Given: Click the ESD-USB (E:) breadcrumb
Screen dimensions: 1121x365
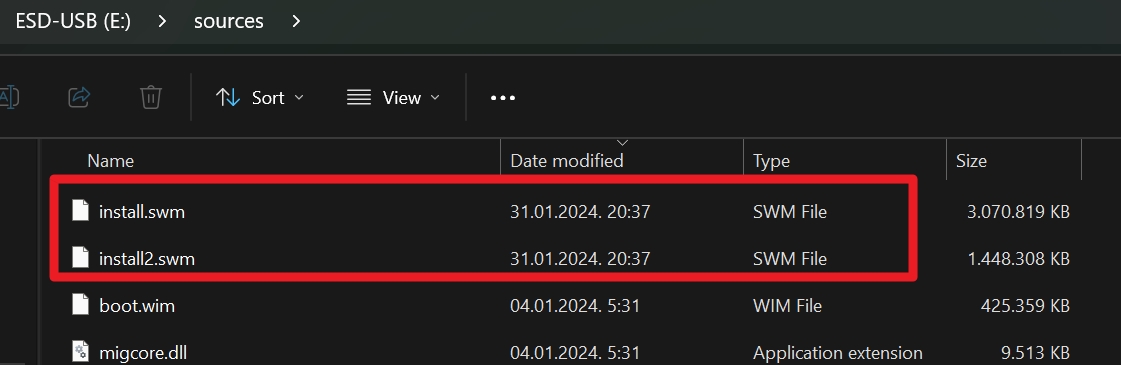Looking at the screenshot, I should pos(73,21).
